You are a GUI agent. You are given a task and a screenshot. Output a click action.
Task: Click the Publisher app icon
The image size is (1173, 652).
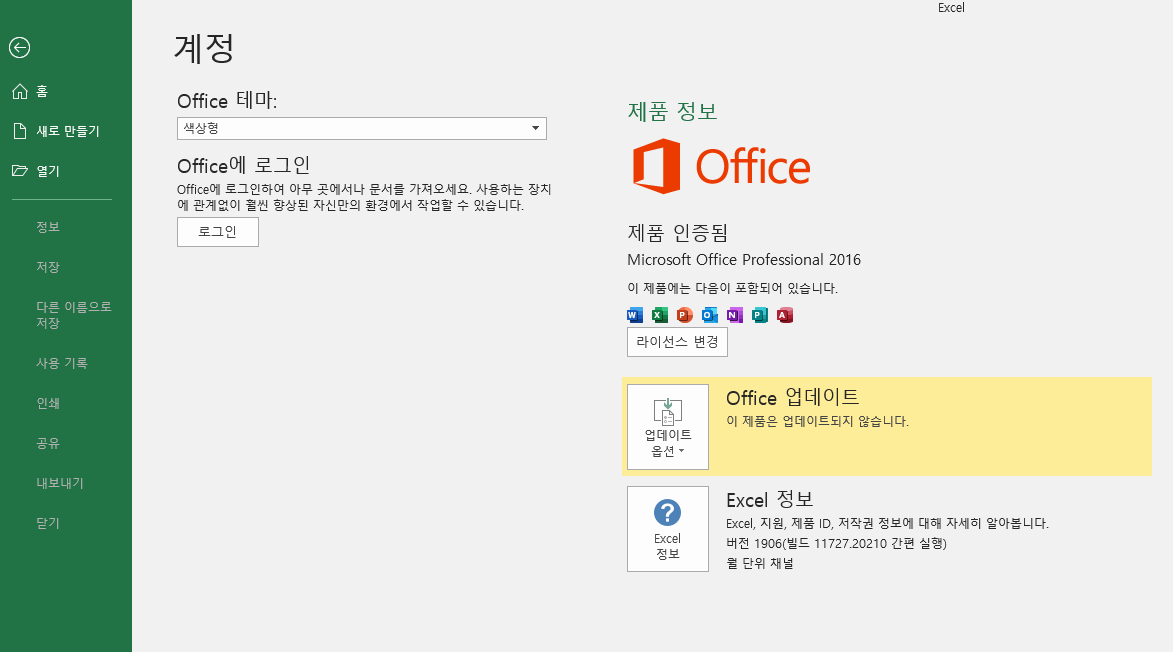pyautogui.click(x=760, y=315)
